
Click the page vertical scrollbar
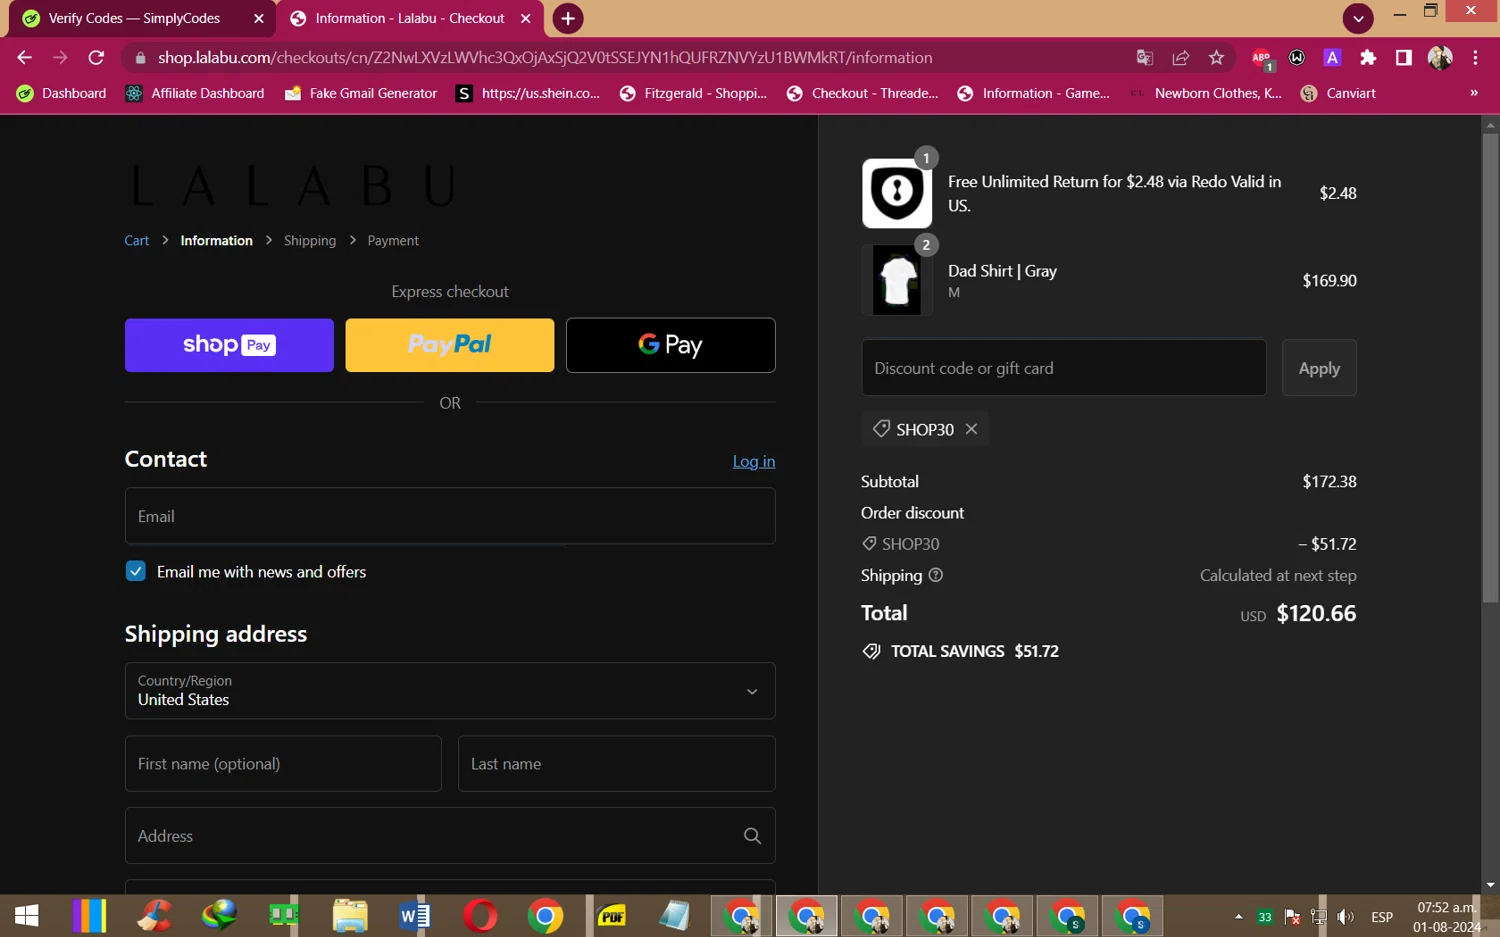point(1490,366)
